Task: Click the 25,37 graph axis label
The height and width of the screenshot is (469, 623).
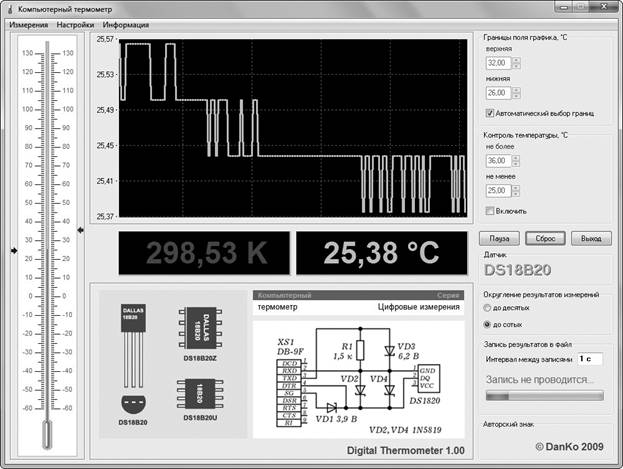Action: coord(105,216)
